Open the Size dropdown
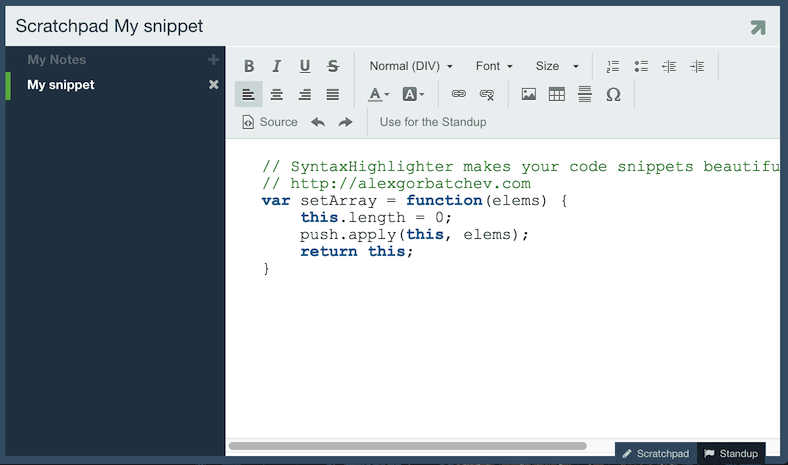 pyautogui.click(x=557, y=66)
